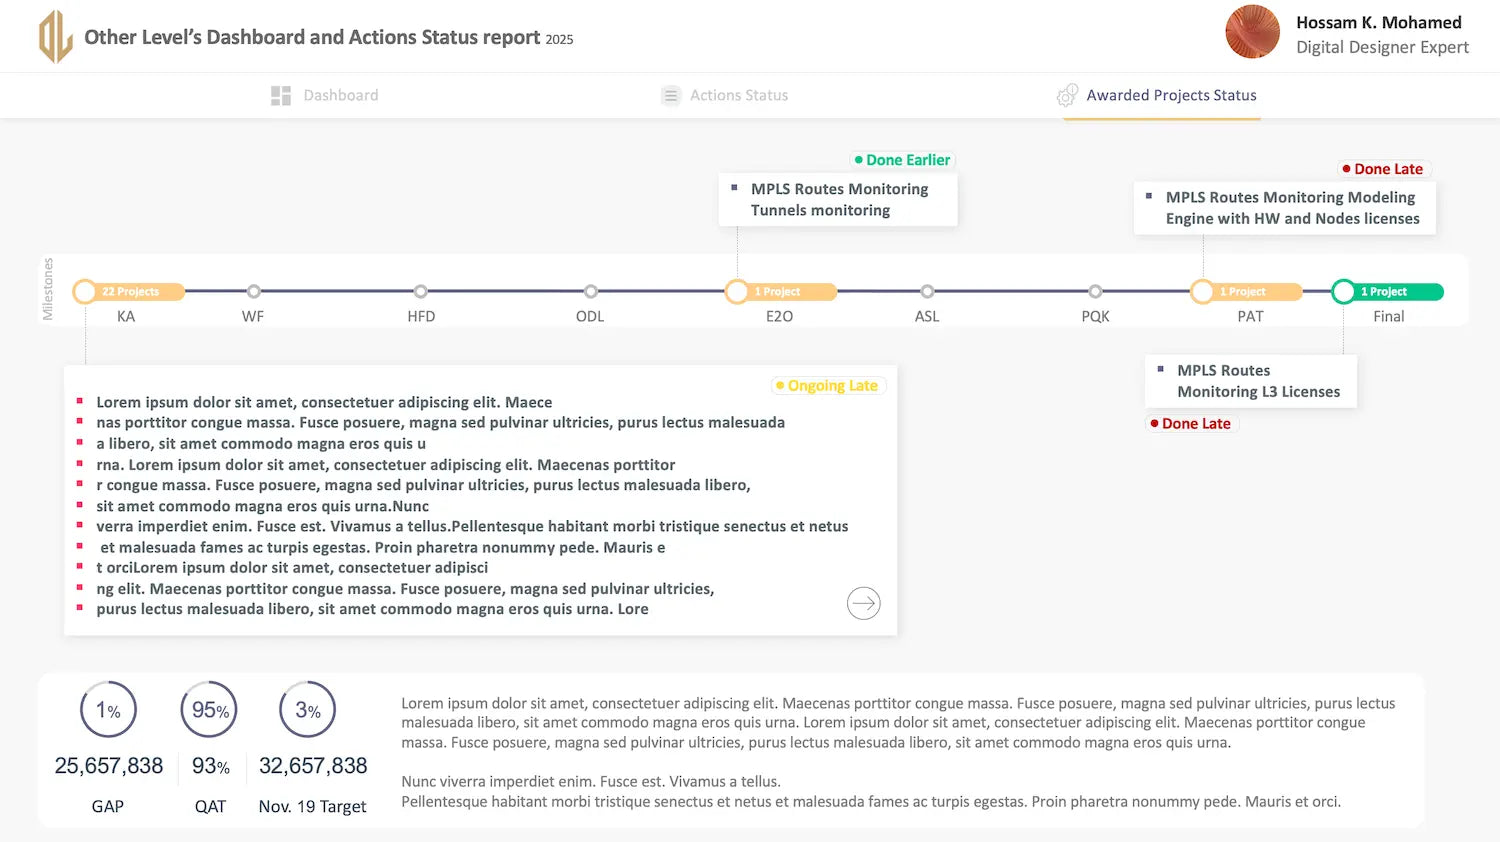Click the circled arrow in Ongoing Late card
The width and height of the screenshot is (1500, 842).
click(x=863, y=603)
